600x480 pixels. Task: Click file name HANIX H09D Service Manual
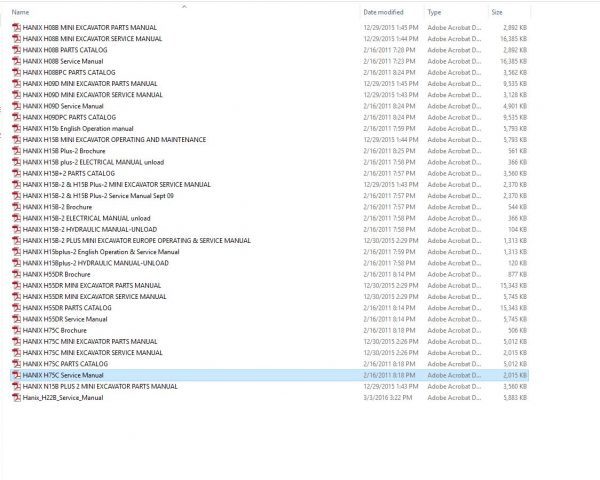(x=63, y=106)
